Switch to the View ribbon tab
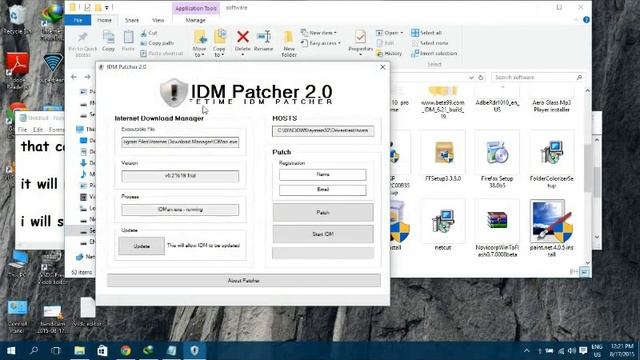This screenshot has height=360, width=640. pyautogui.click(x=158, y=20)
